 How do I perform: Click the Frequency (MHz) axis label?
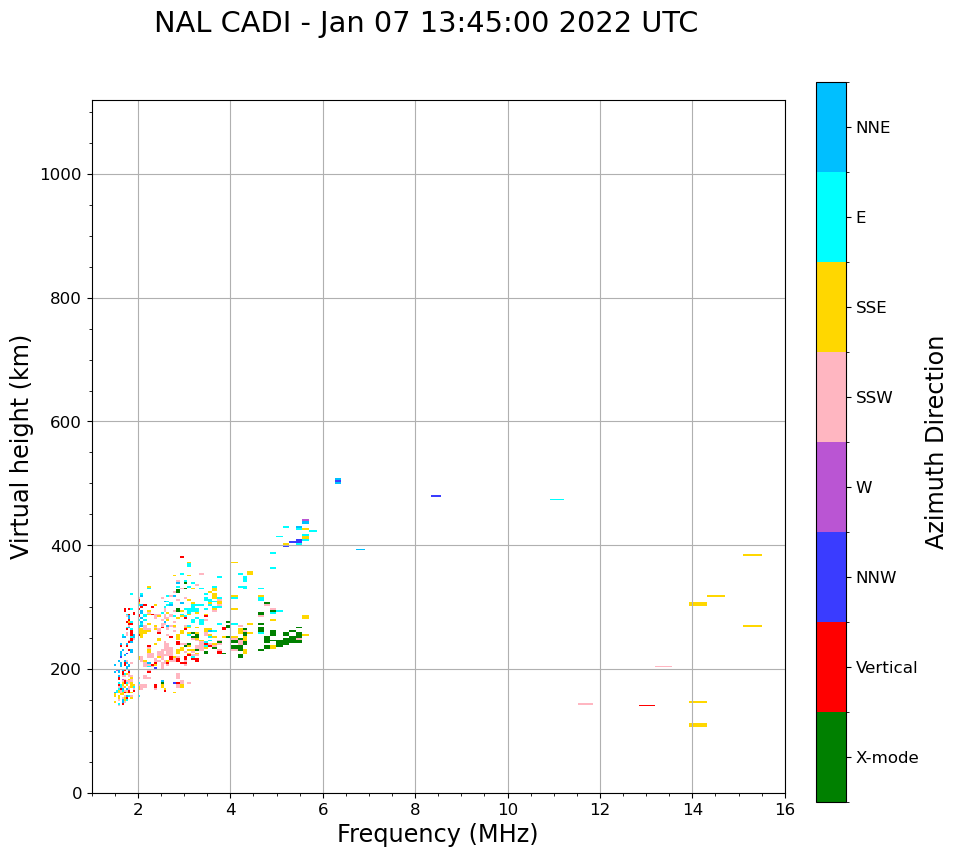(x=437, y=834)
